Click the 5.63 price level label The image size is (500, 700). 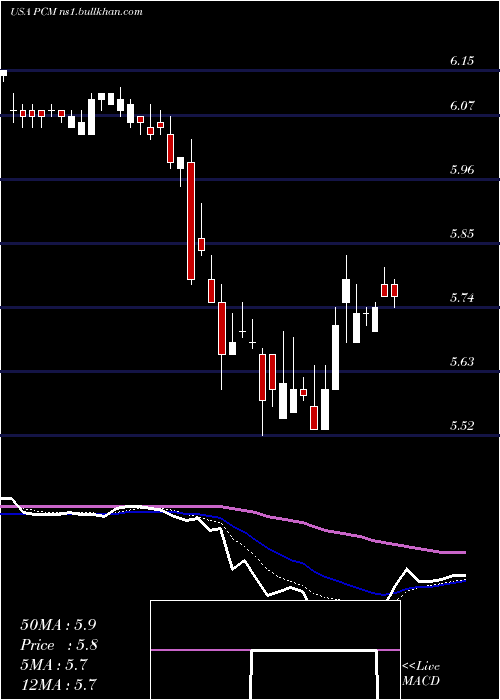pyautogui.click(x=462, y=361)
